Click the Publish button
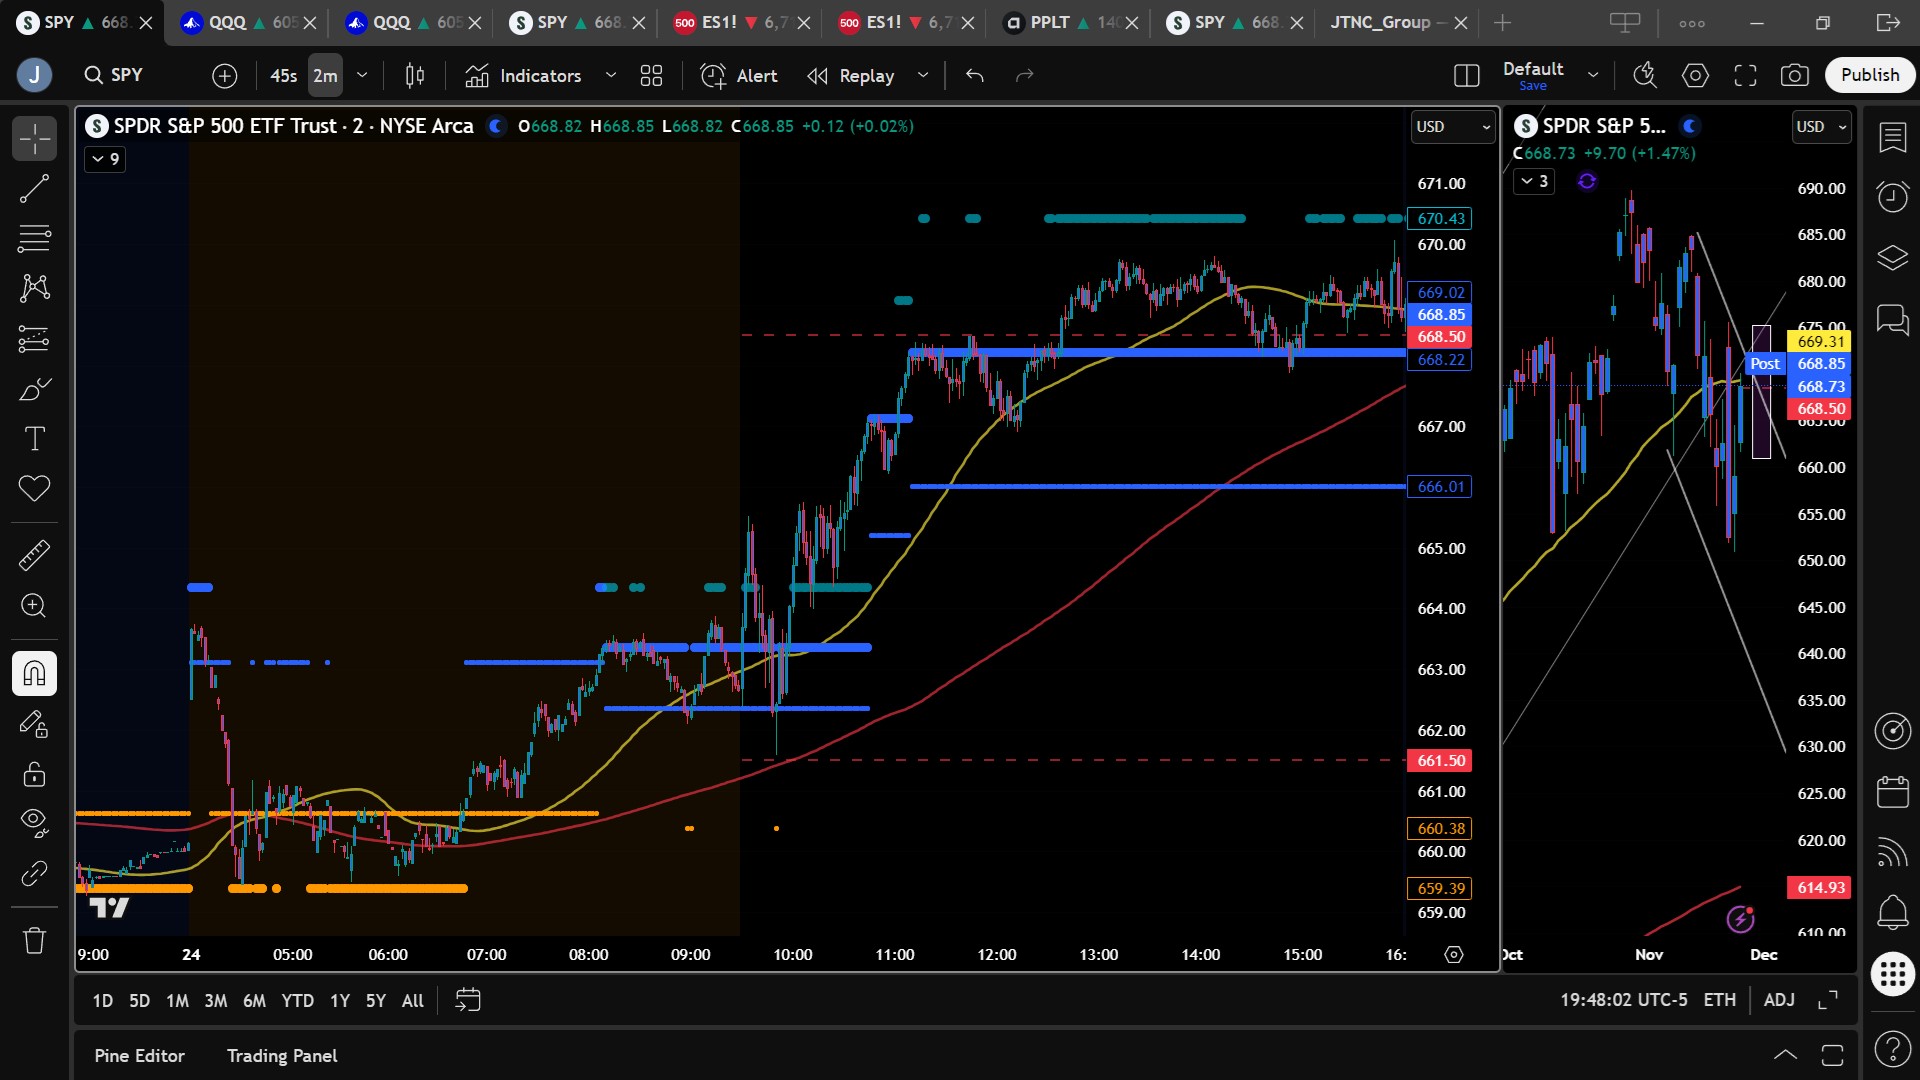Image resolution: width=1920 pixels, height=1080 pixels. point(1869,75)
